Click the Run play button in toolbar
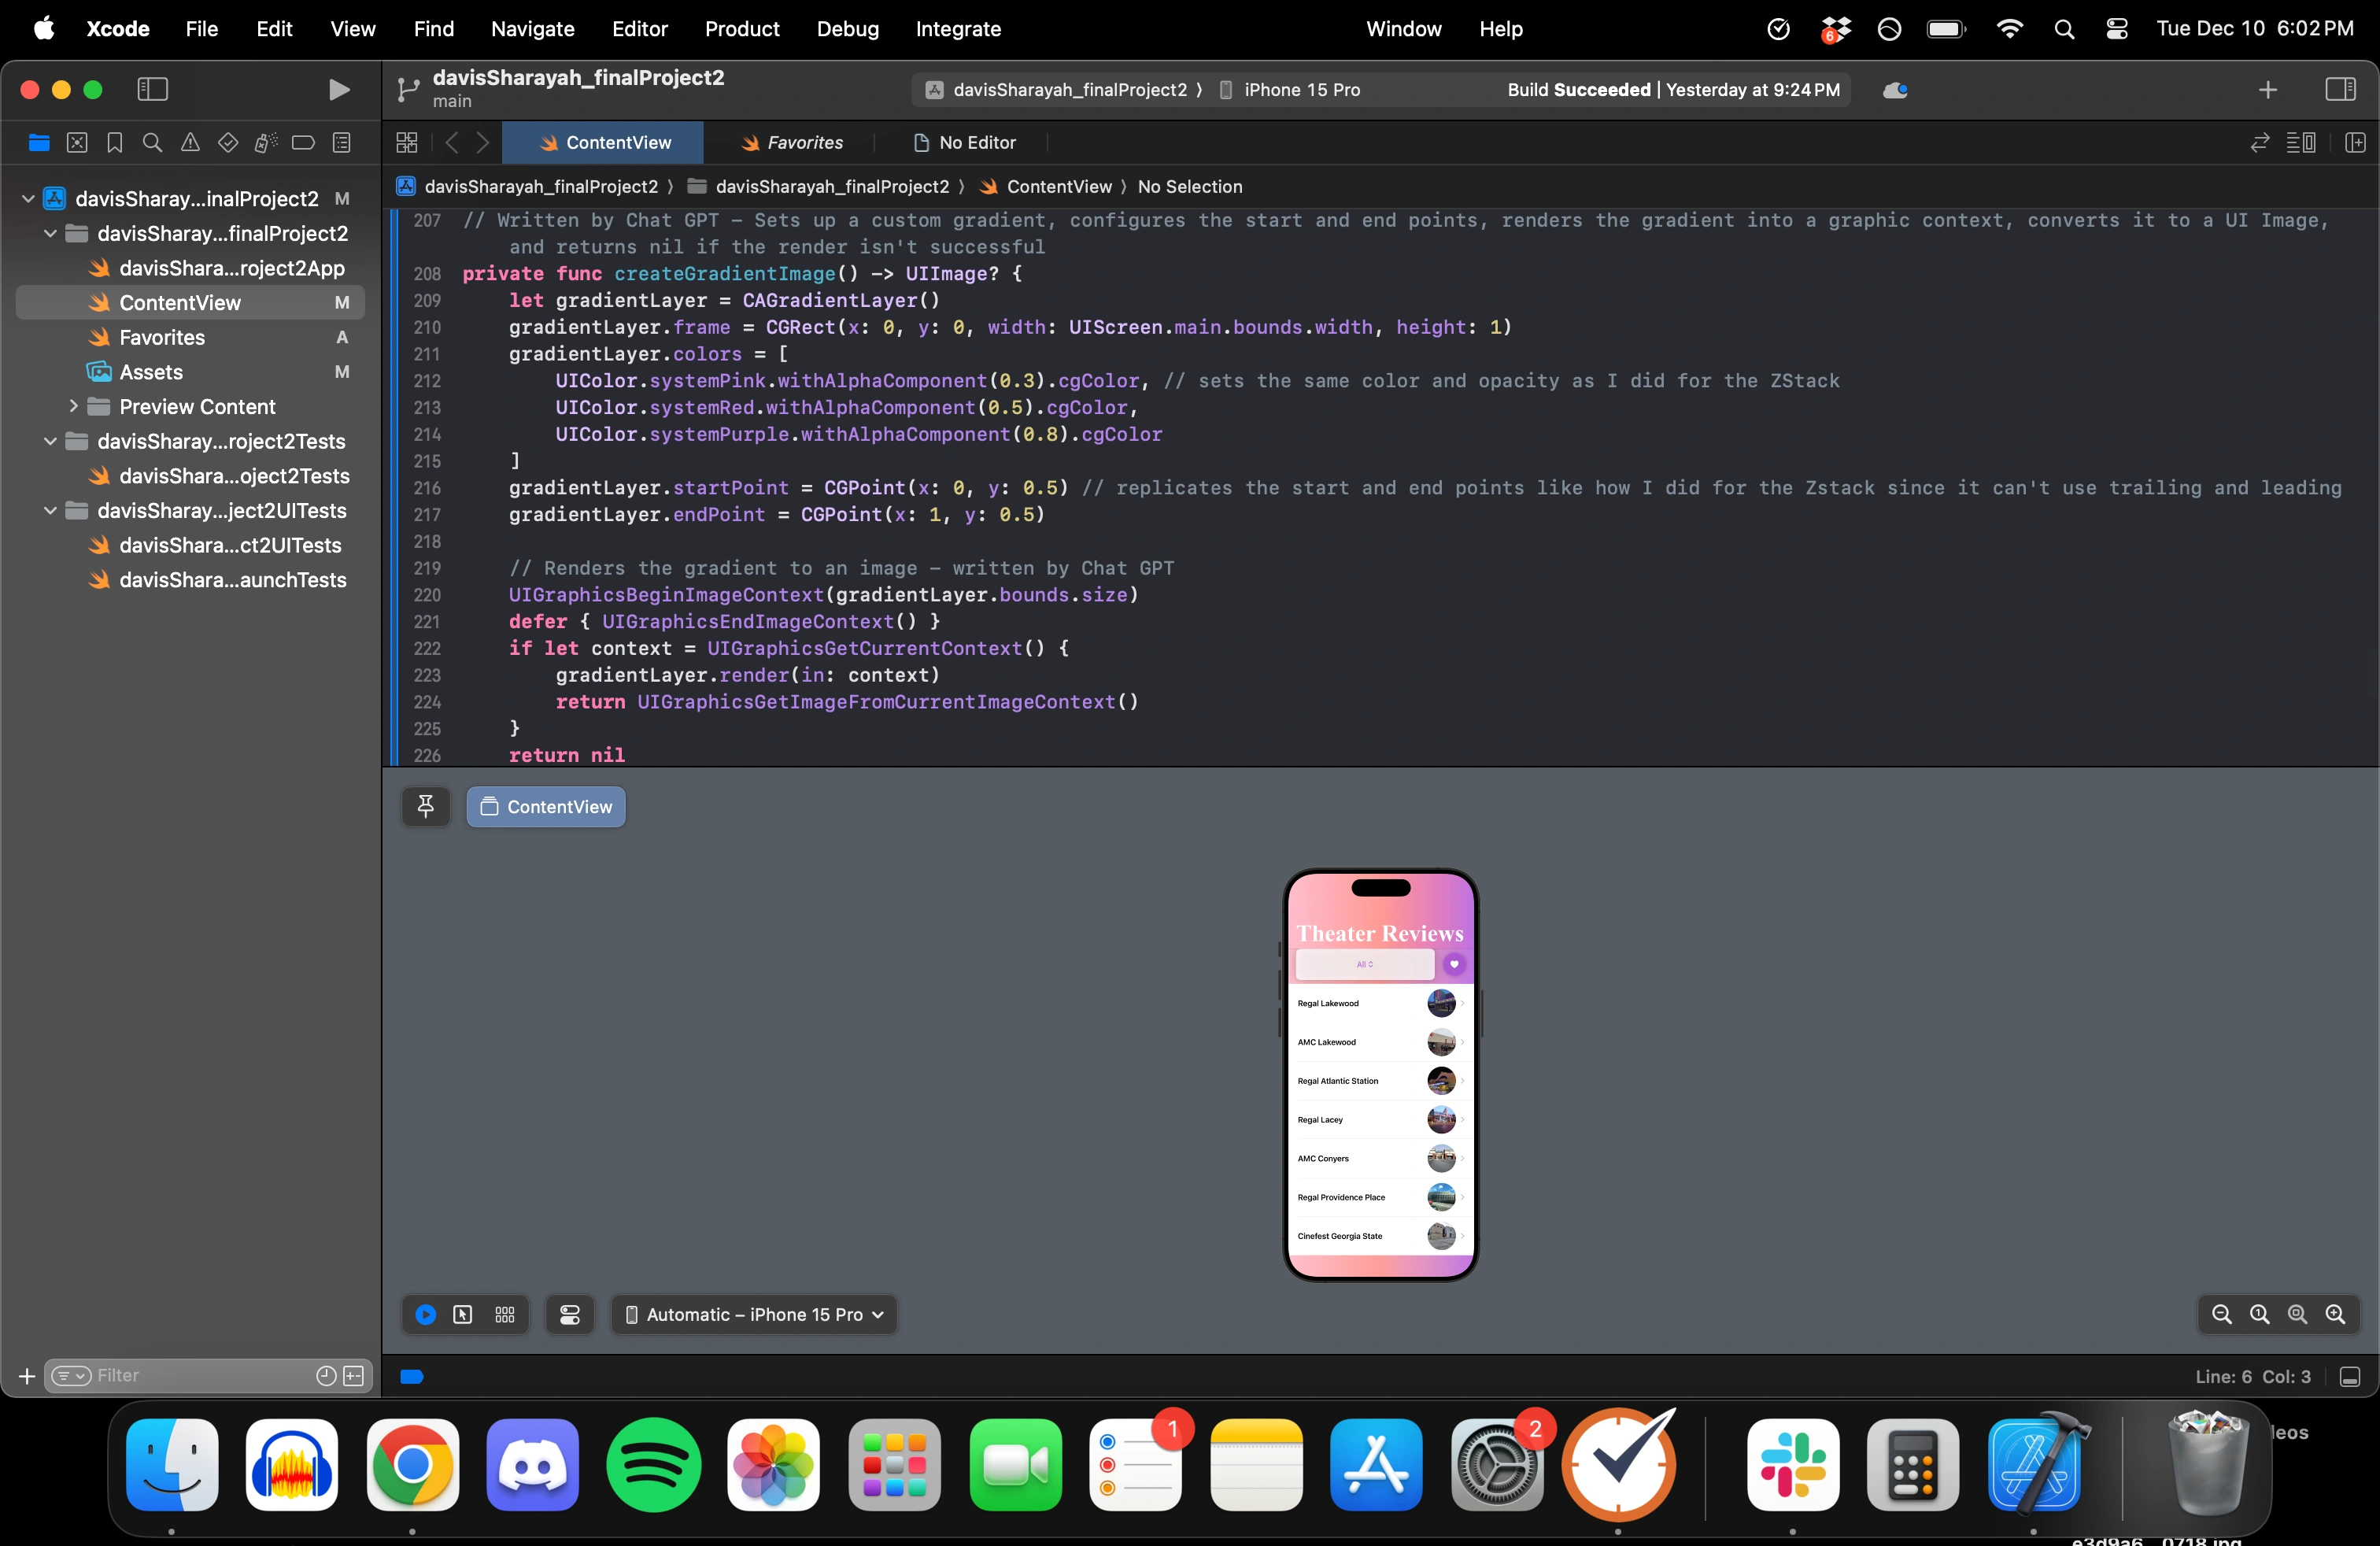 point(339,90)
